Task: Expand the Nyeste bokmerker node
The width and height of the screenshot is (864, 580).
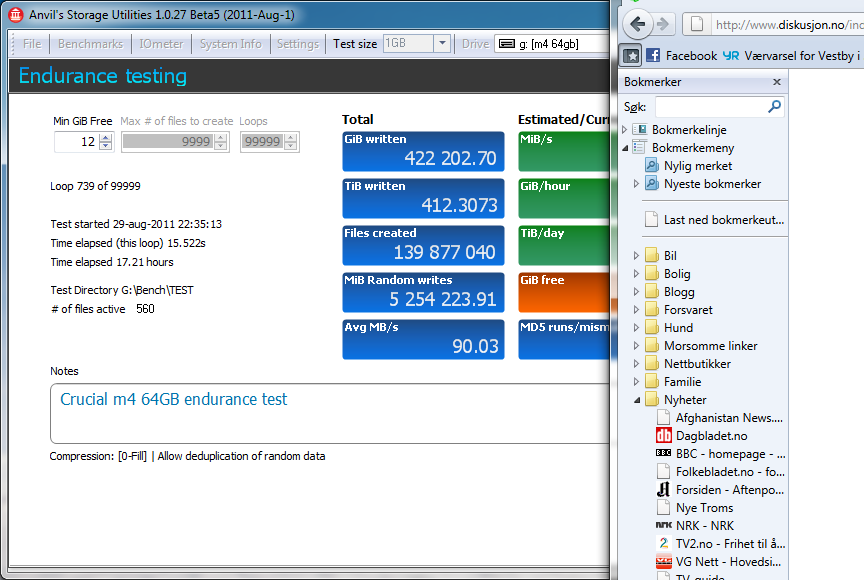Action: pyautogui.click(x=636, y=184)
